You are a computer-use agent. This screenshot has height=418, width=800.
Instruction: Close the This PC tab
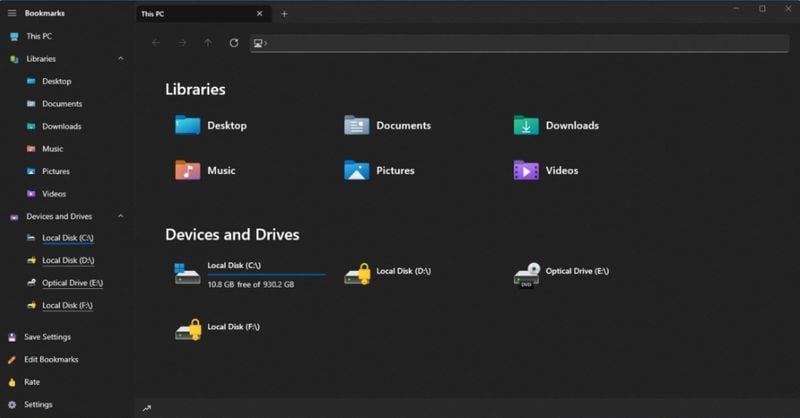(x=260, y=14)
